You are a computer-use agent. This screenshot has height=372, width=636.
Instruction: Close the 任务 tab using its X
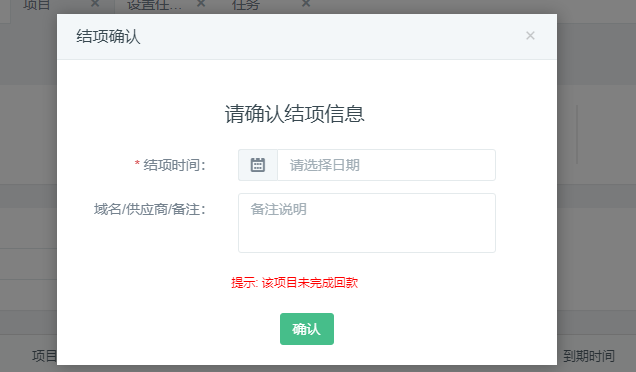click(x=306, y=4)
